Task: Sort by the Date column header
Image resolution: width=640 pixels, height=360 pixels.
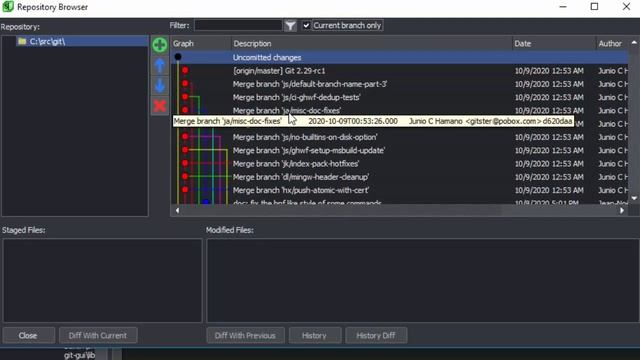Action: tap(554, 43)
